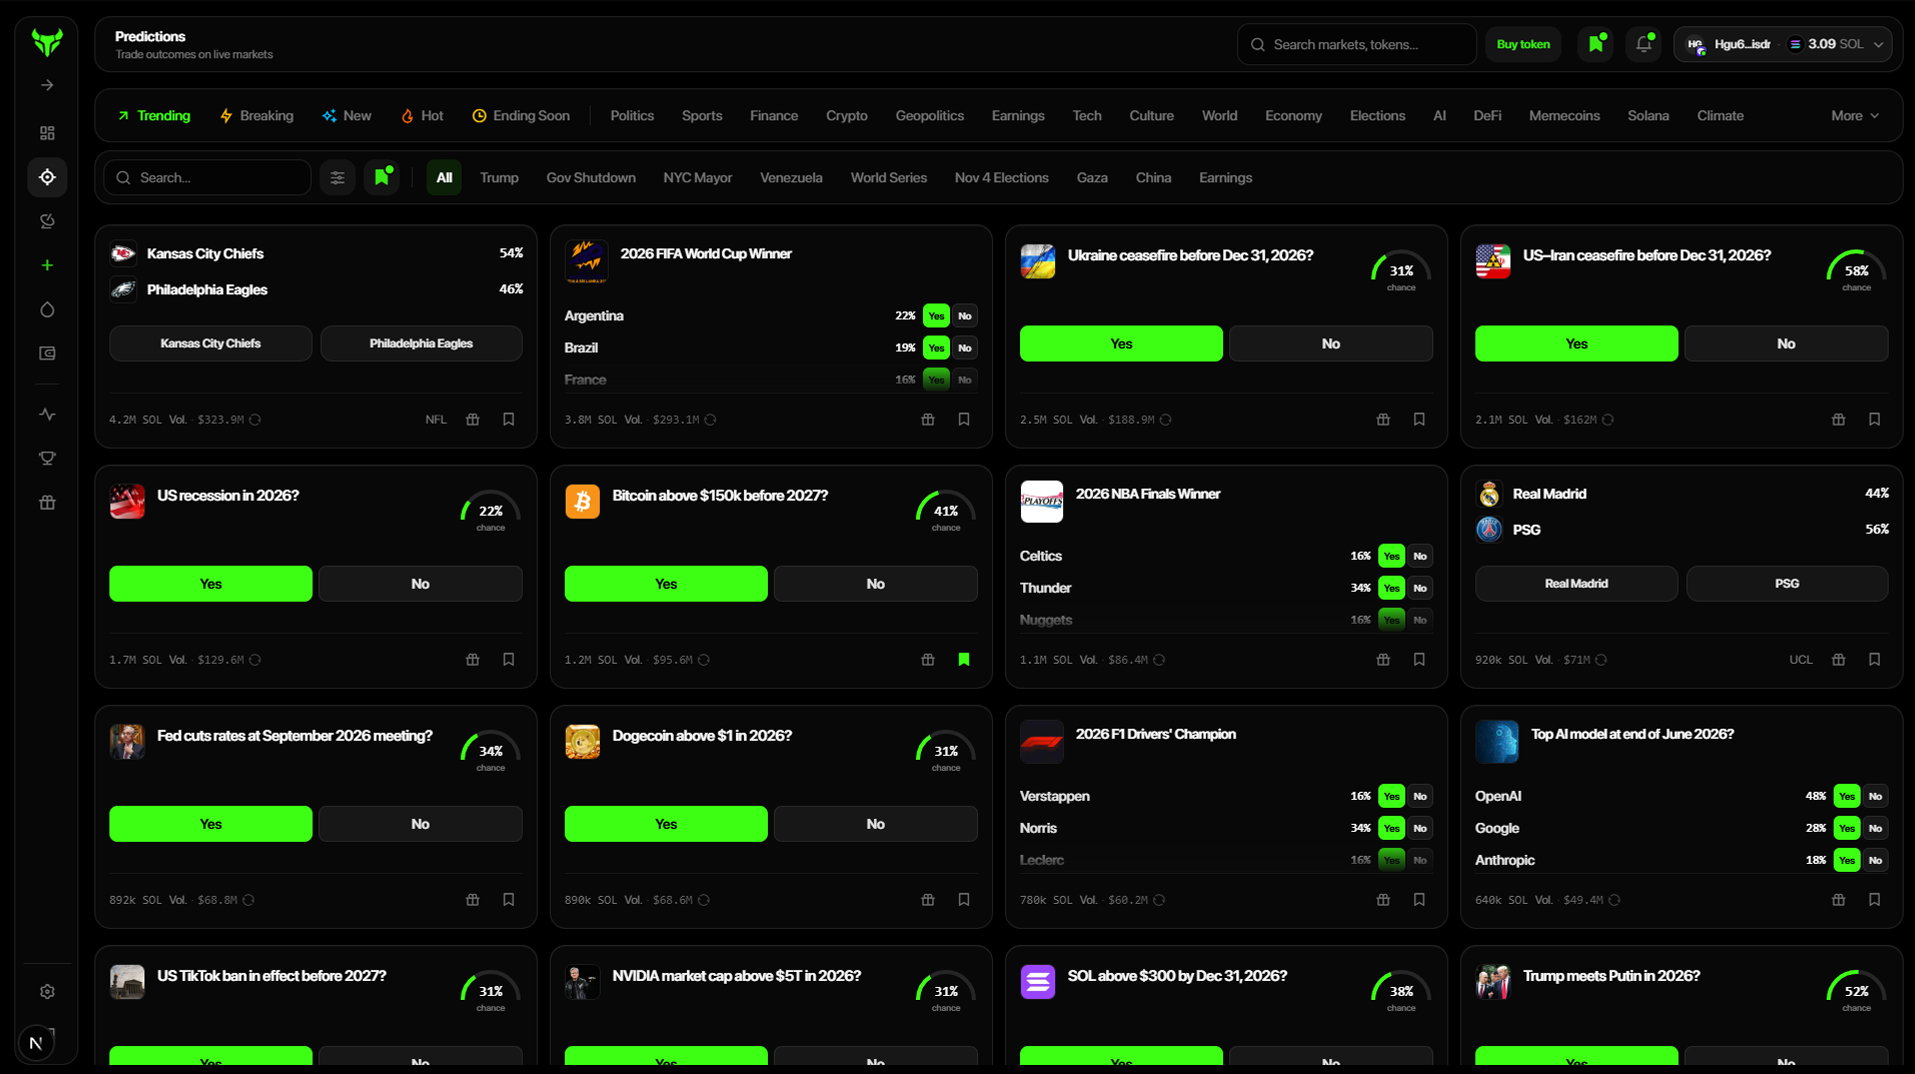Image resolution: width=1915 pixels, height=1074 pixels.
Task: Pick PSG outcome button
Action: [x=1787, y=584]
